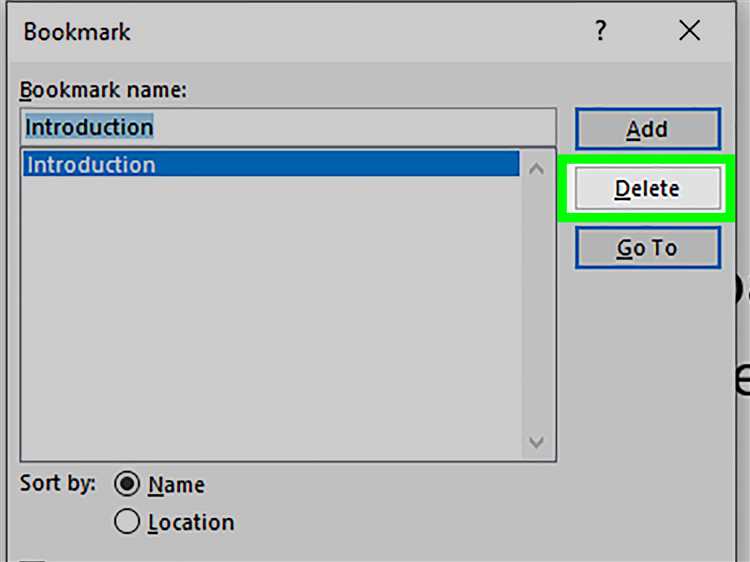Click the Sort by: label
The height and width of the screenshot is (562, 750).
click(58, 483)
